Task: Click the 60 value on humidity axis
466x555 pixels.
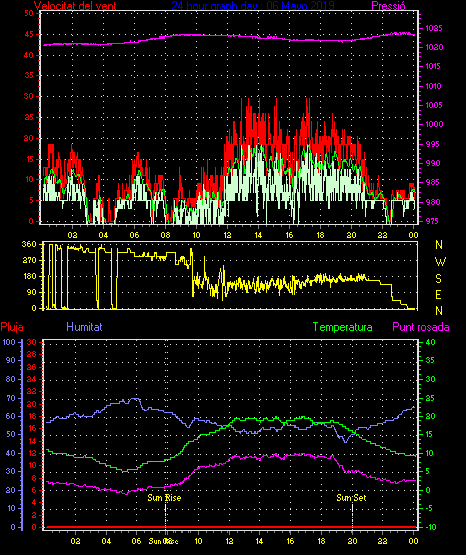Action: (11, 416)
